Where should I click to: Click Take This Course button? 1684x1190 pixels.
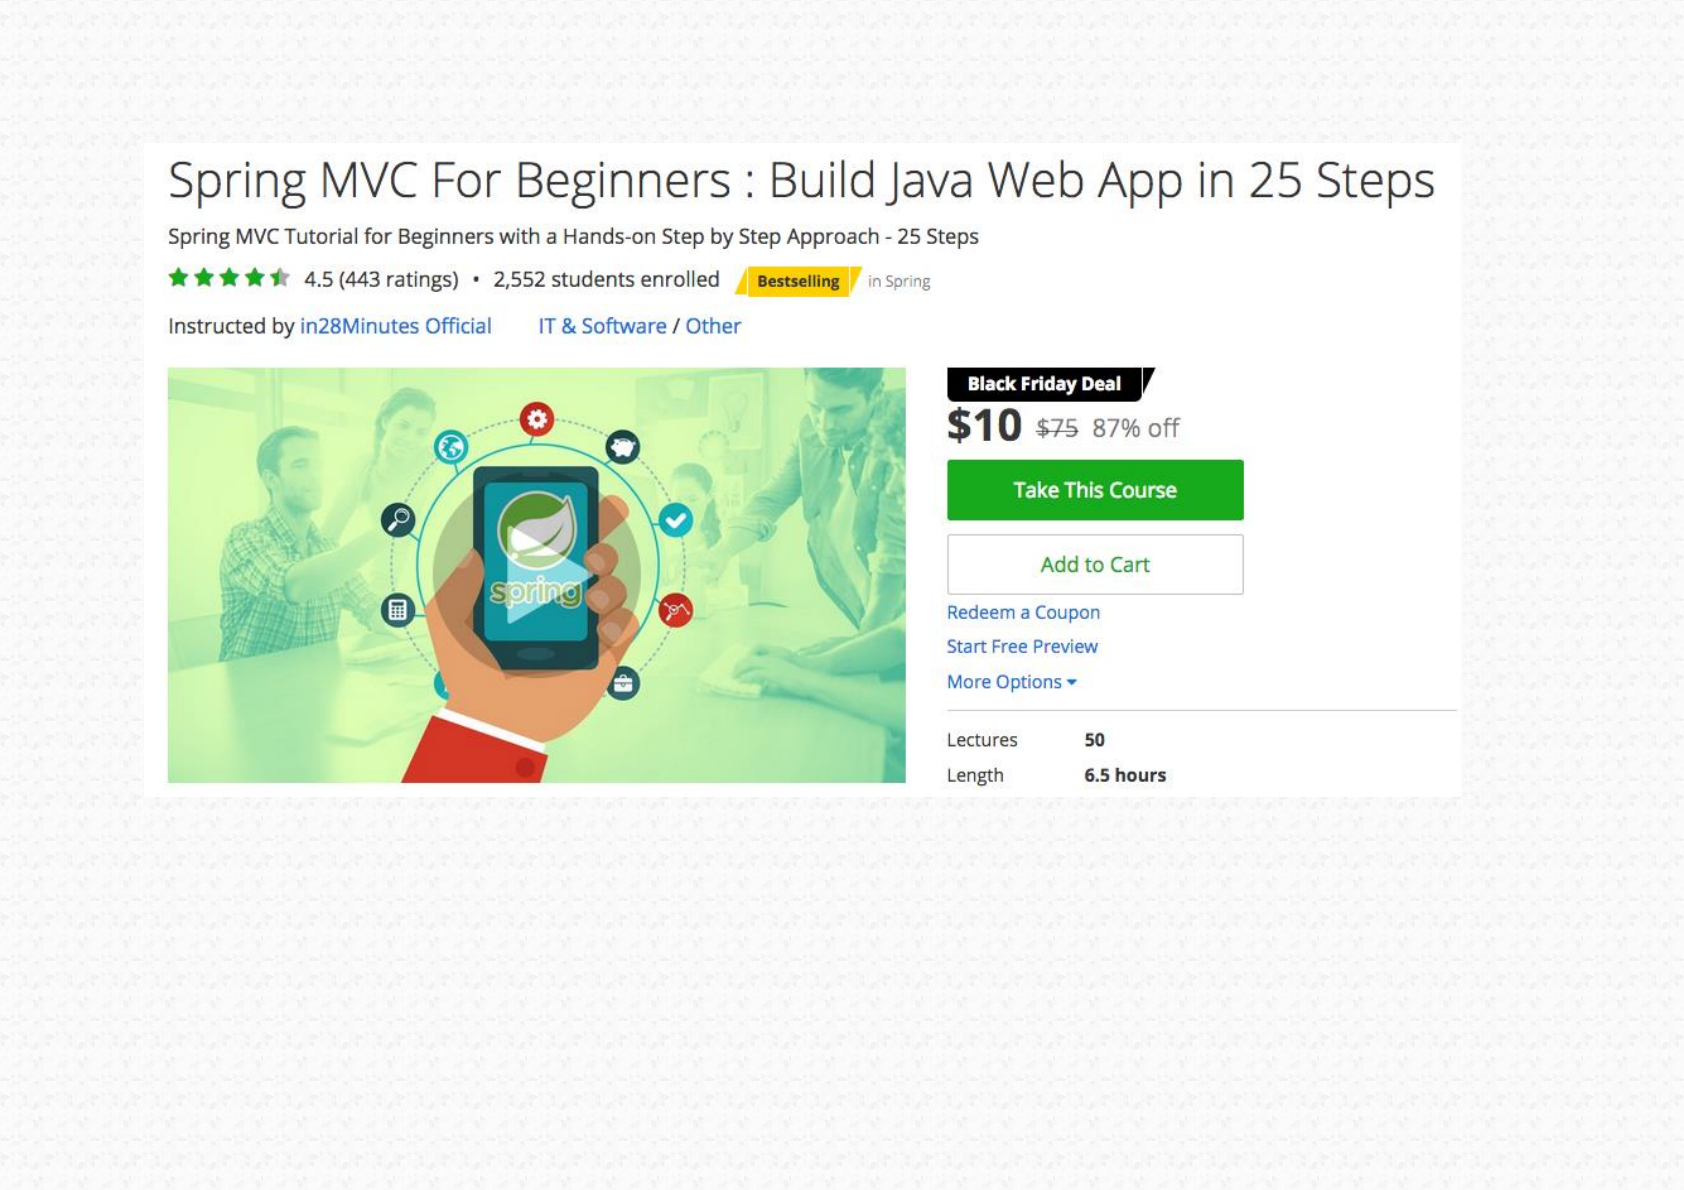(x=1095, y=490)
